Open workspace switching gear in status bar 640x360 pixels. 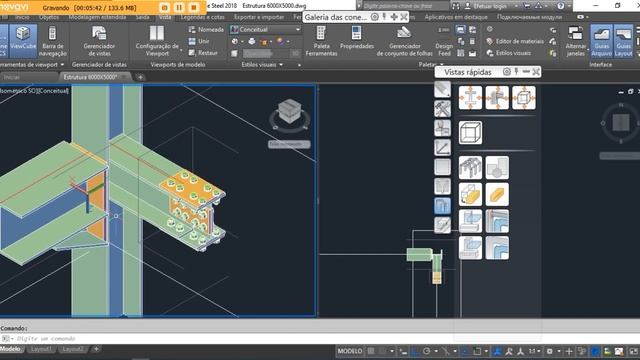[x=550, y=351]
